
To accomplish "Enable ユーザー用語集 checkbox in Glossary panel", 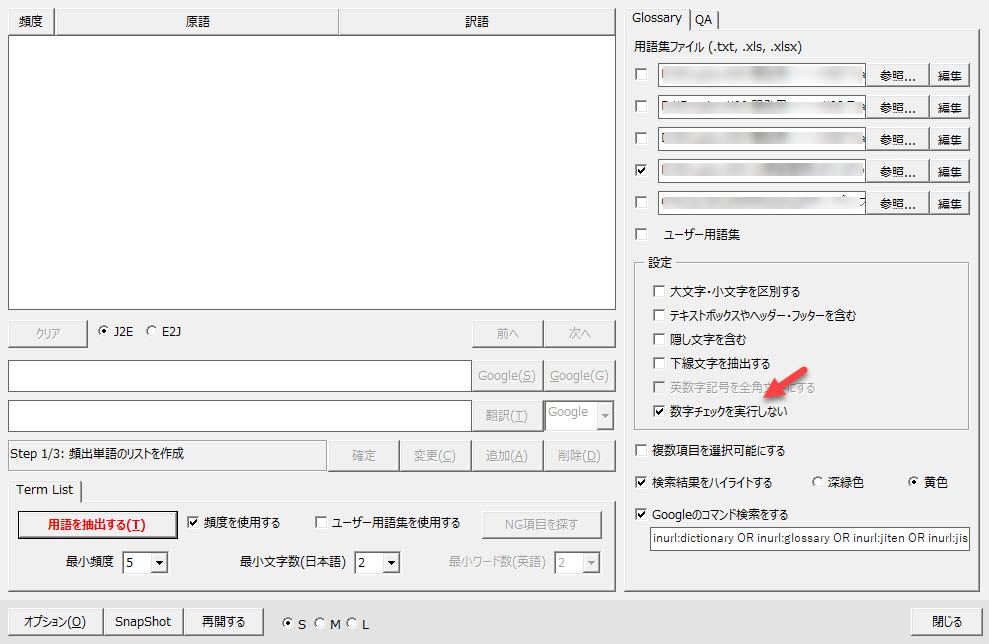I will [x=641, y=235].
